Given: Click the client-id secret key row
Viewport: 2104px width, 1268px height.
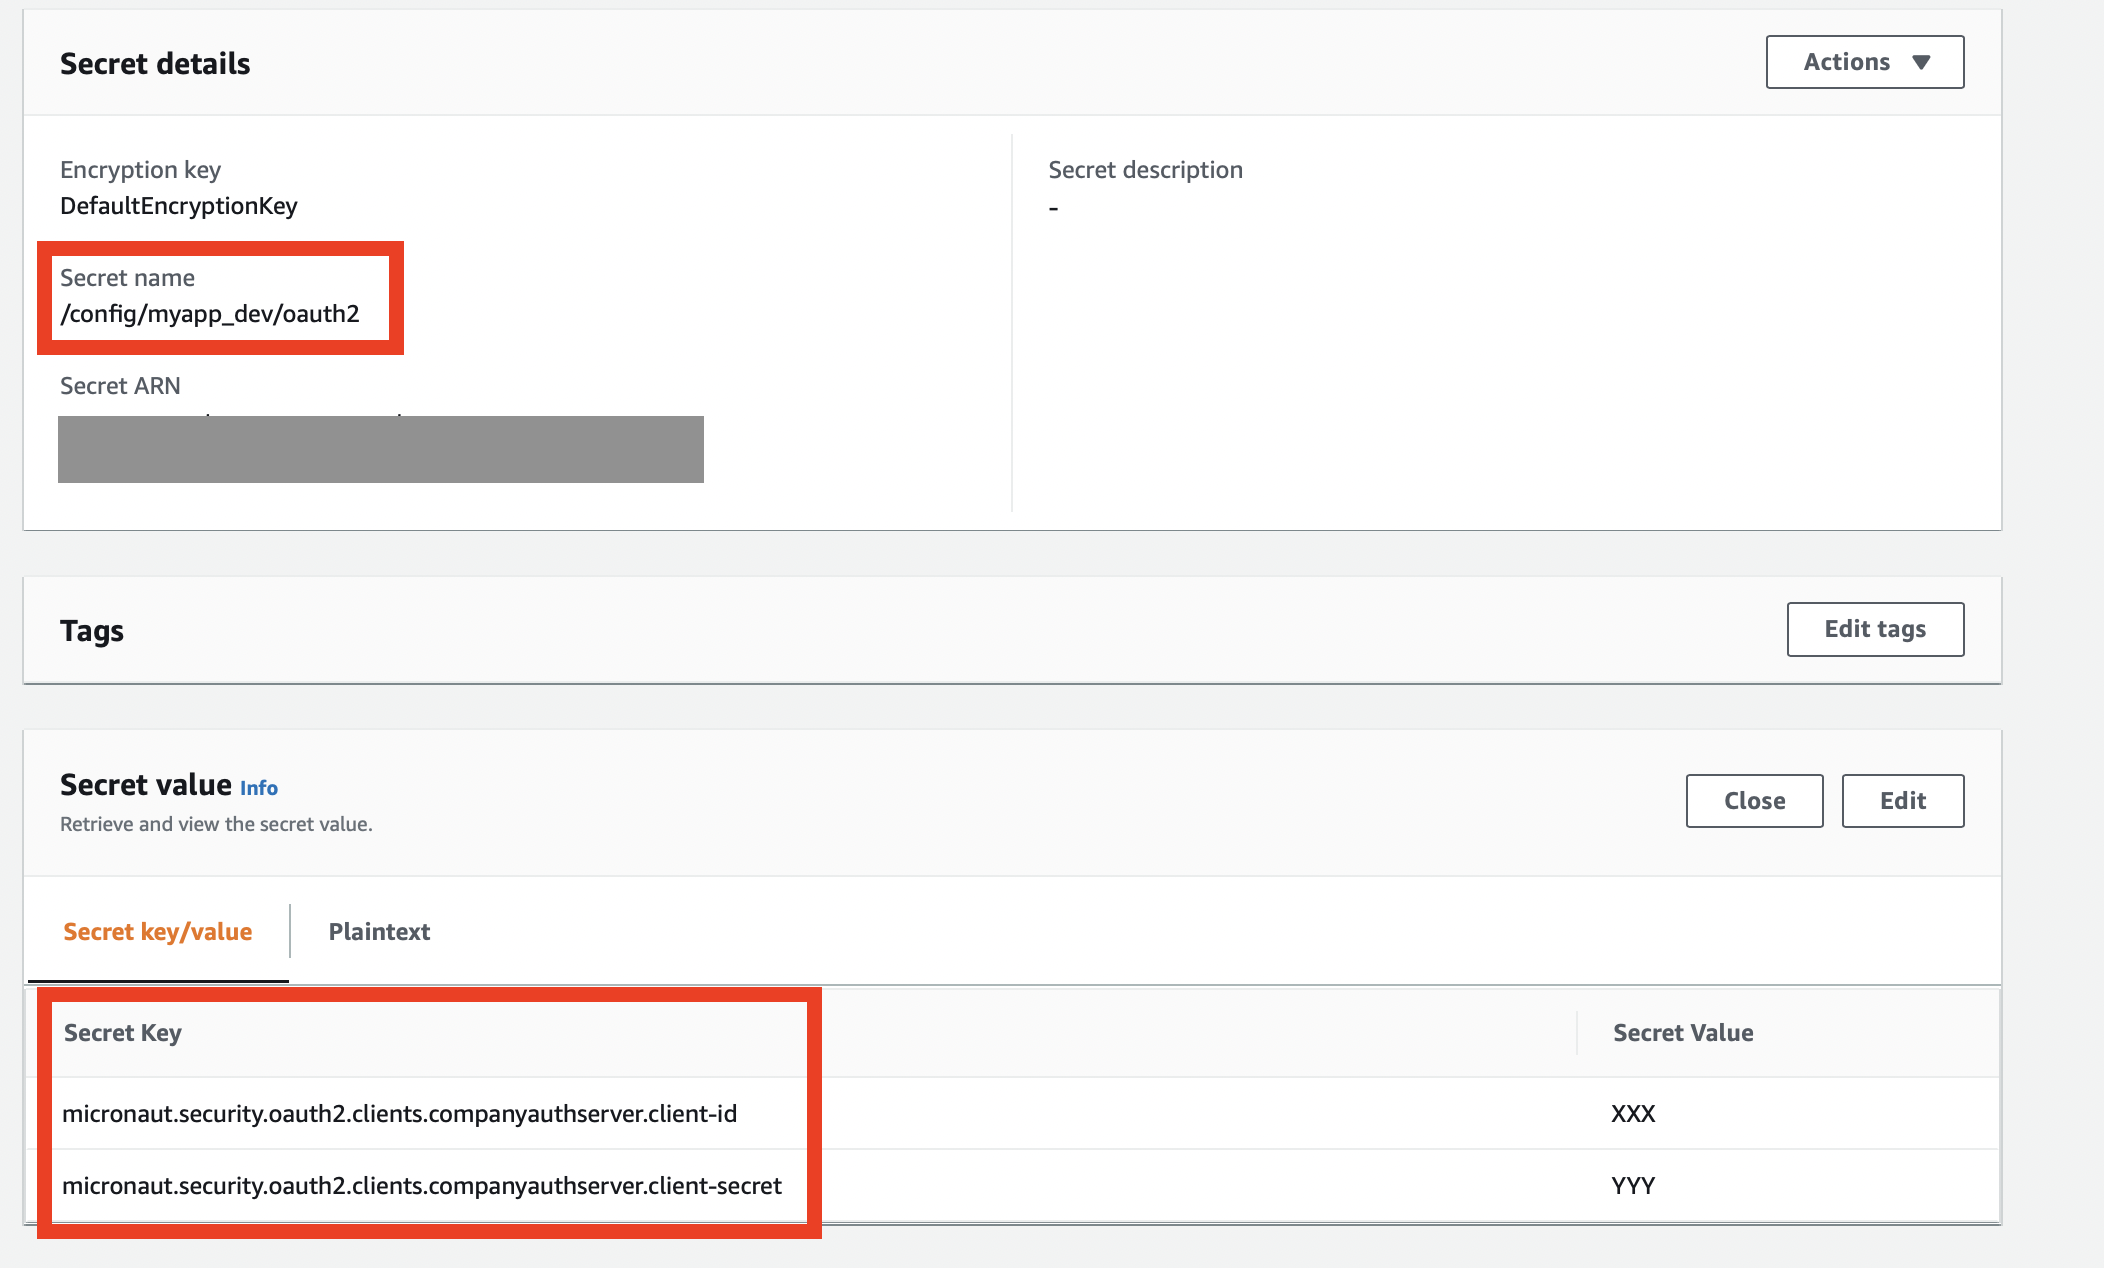Looking at the screenshot, I should point(400,1113).
